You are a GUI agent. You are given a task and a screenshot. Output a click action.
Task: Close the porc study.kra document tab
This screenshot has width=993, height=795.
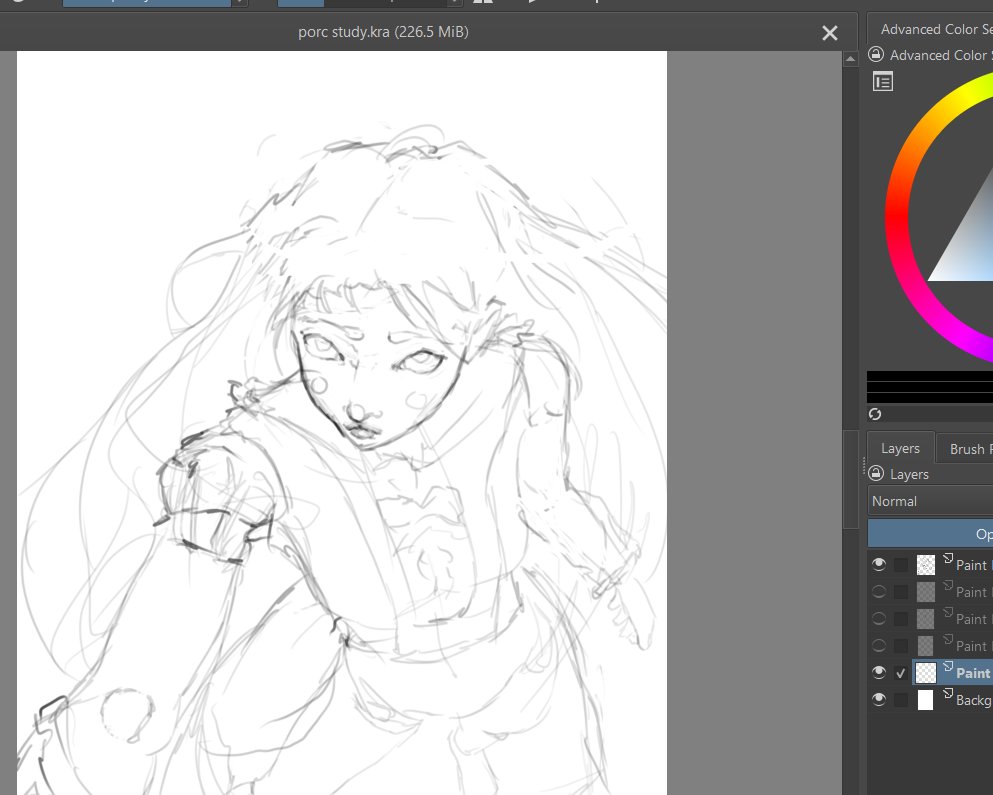(x=830, y=33)
